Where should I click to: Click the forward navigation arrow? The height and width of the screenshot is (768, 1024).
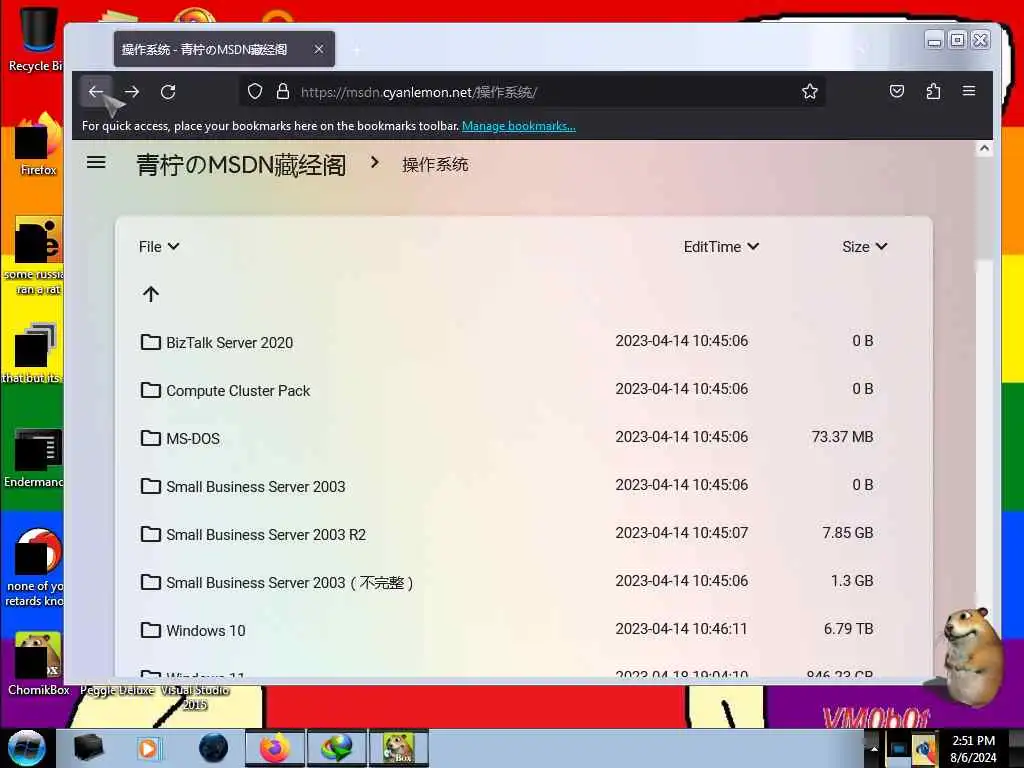point(132,91)
